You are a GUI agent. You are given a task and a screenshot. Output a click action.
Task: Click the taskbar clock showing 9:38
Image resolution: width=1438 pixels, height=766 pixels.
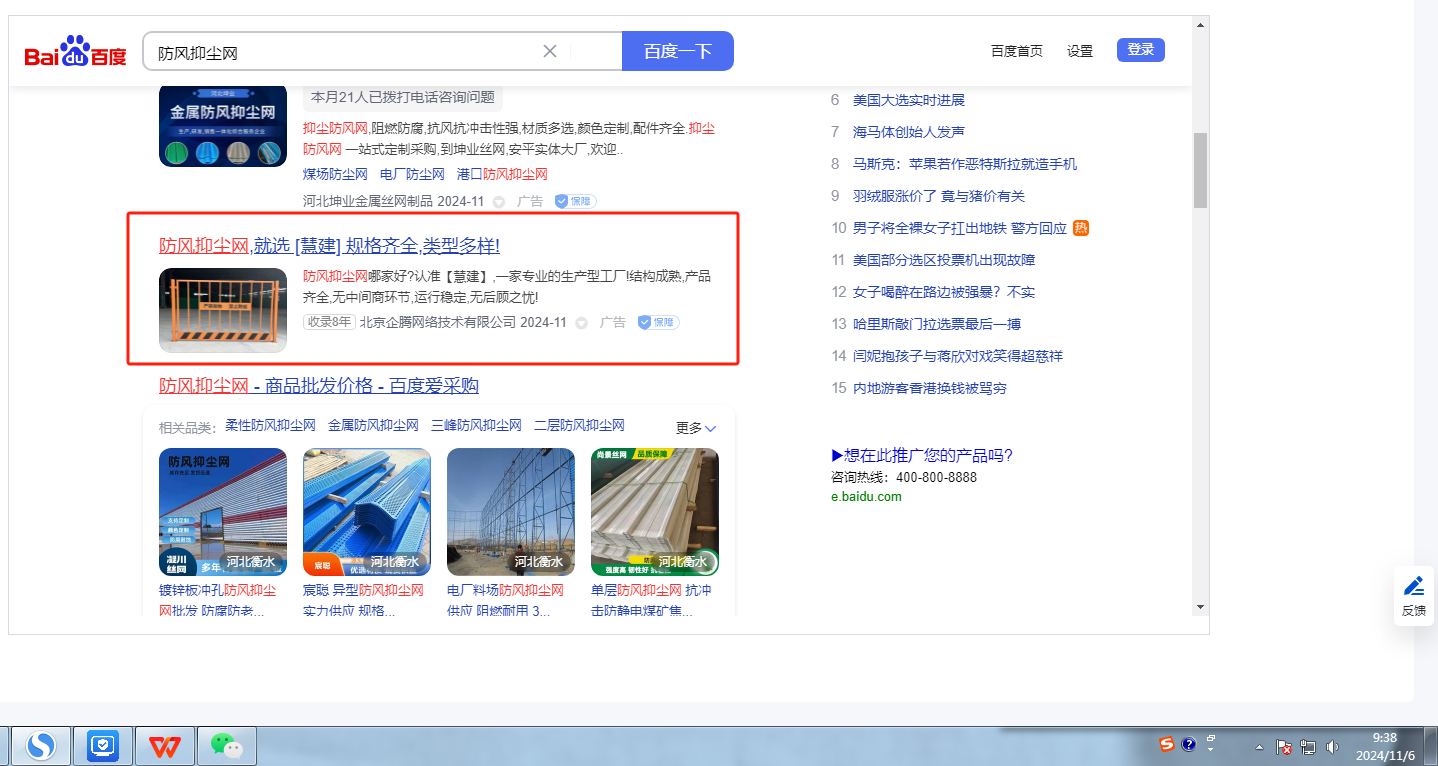pos(1384,746)
